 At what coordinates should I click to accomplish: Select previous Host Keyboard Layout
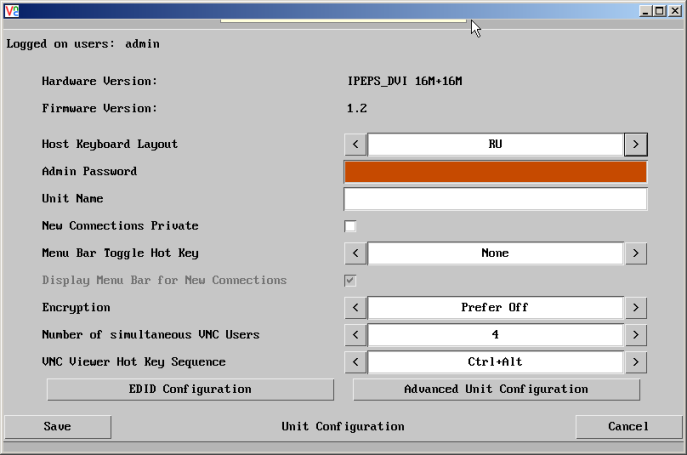[355, 144]
